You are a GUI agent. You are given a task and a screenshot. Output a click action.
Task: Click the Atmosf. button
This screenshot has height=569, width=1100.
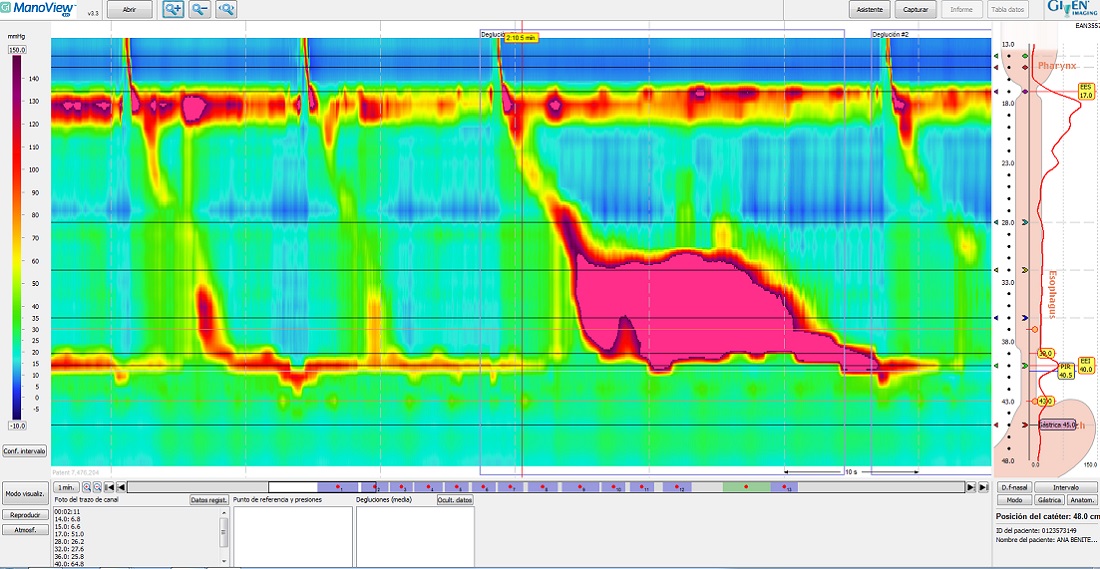pyautogui.click(x=25, y=530)
